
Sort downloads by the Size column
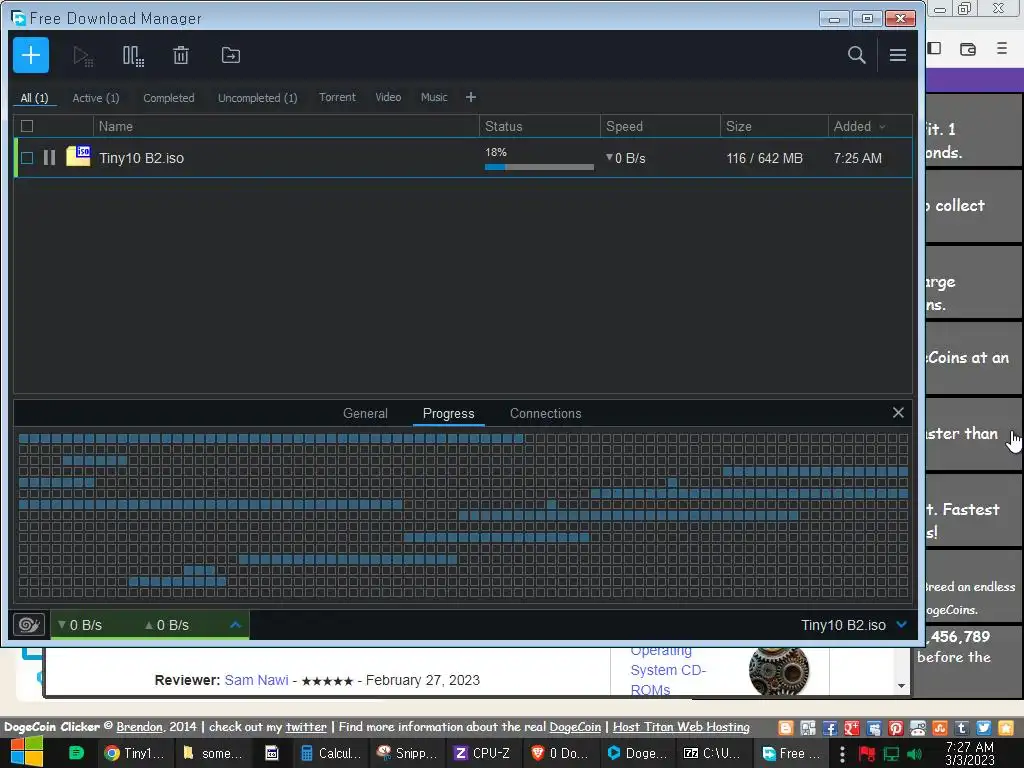tap(774, 126)
